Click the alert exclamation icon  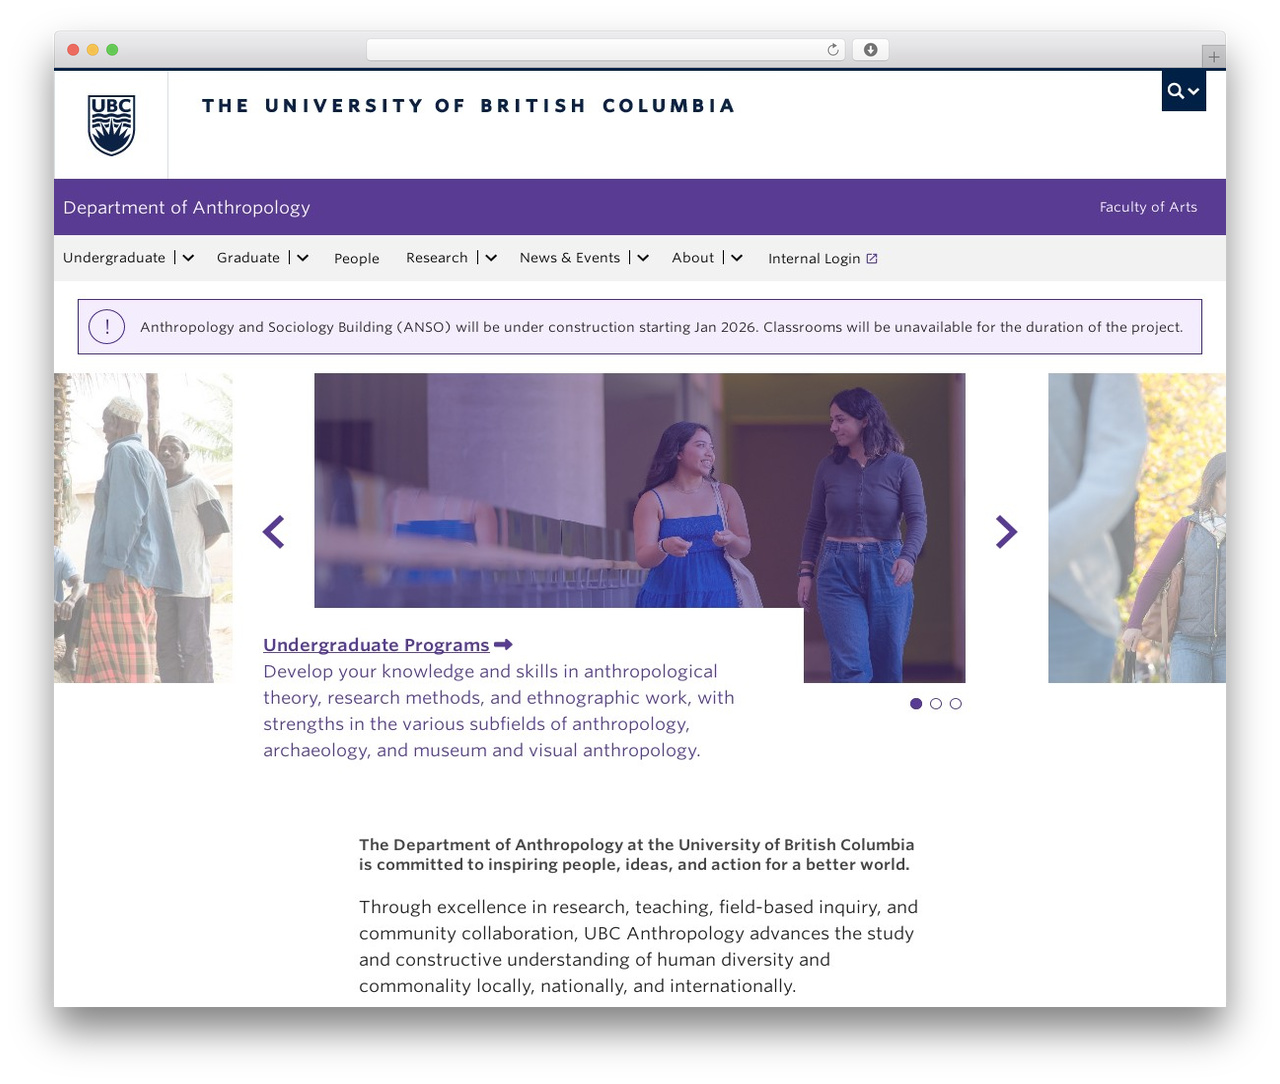(x=107, y=326)
